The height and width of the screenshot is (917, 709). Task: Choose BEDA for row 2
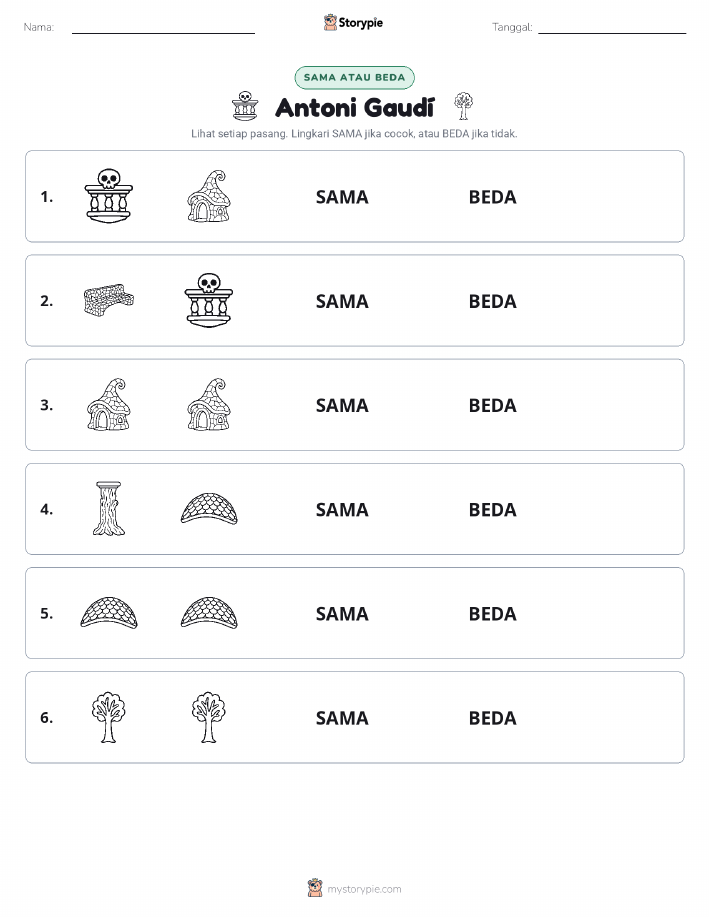tap(493, 301)
